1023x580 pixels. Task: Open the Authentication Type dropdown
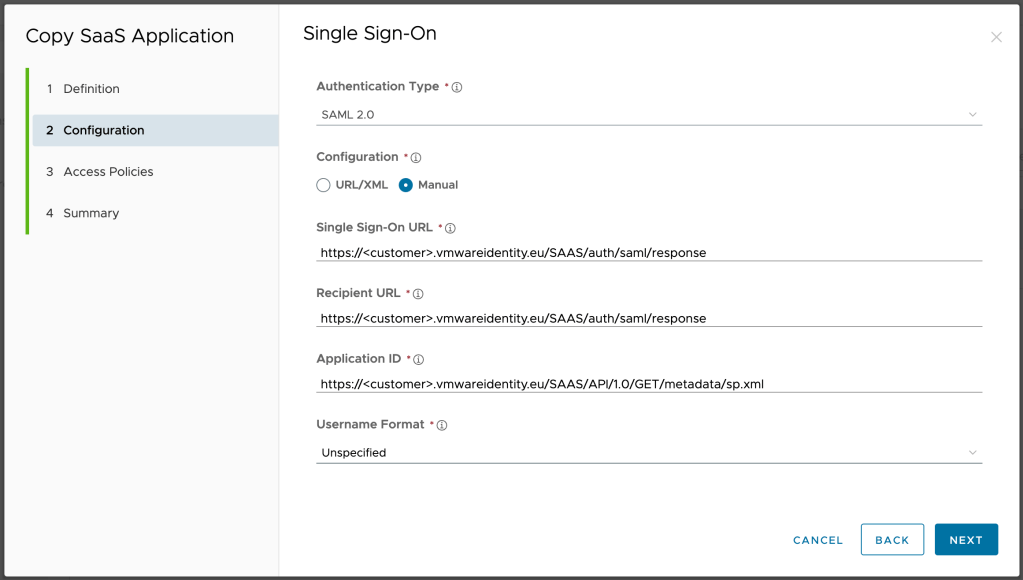648,115
